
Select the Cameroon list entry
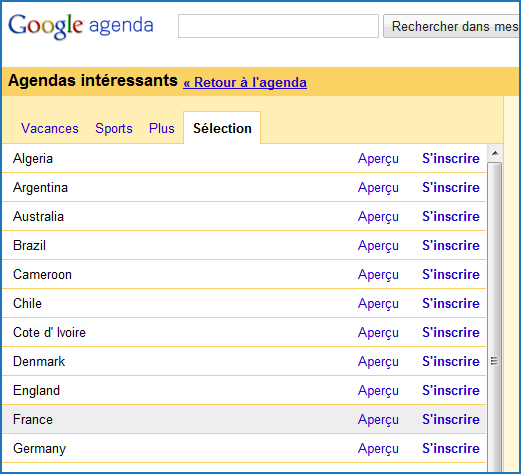point(42,275)
